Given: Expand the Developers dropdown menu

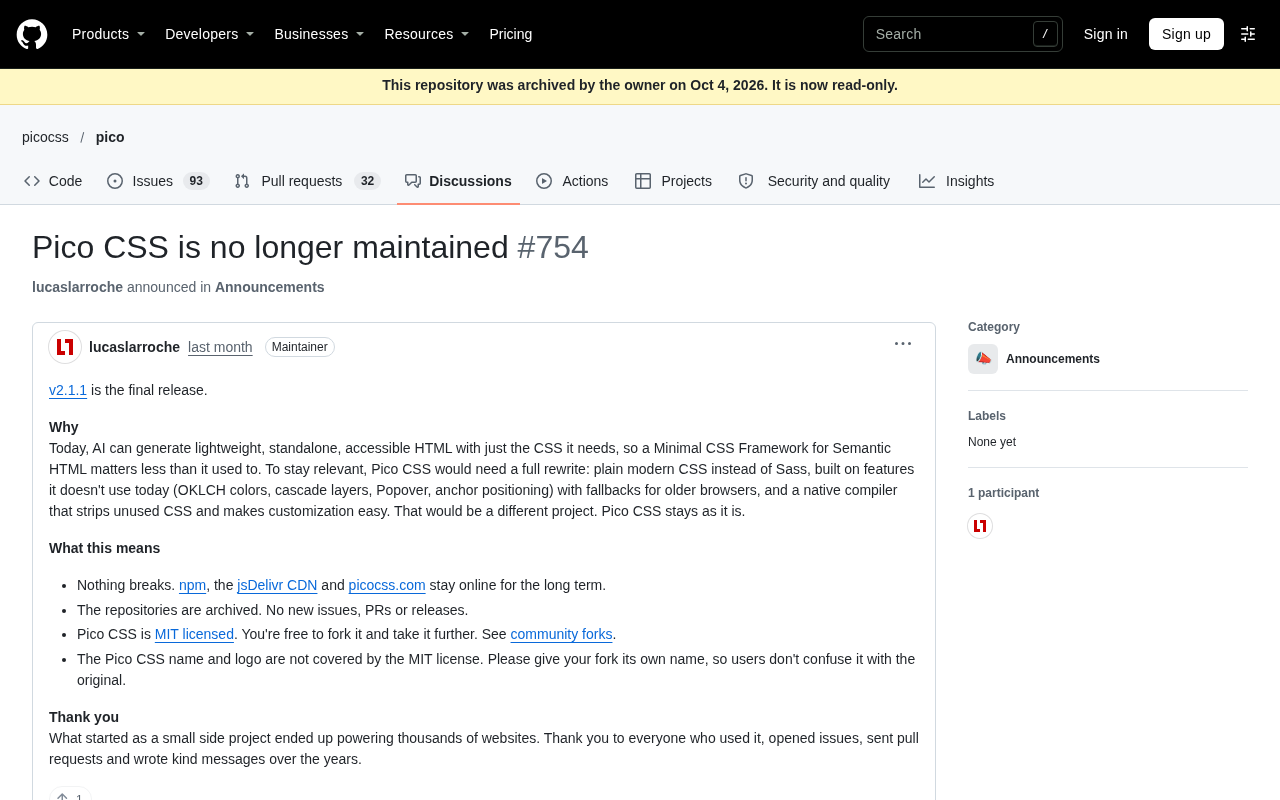Looking at the screenshot, I should pos(210,34).
